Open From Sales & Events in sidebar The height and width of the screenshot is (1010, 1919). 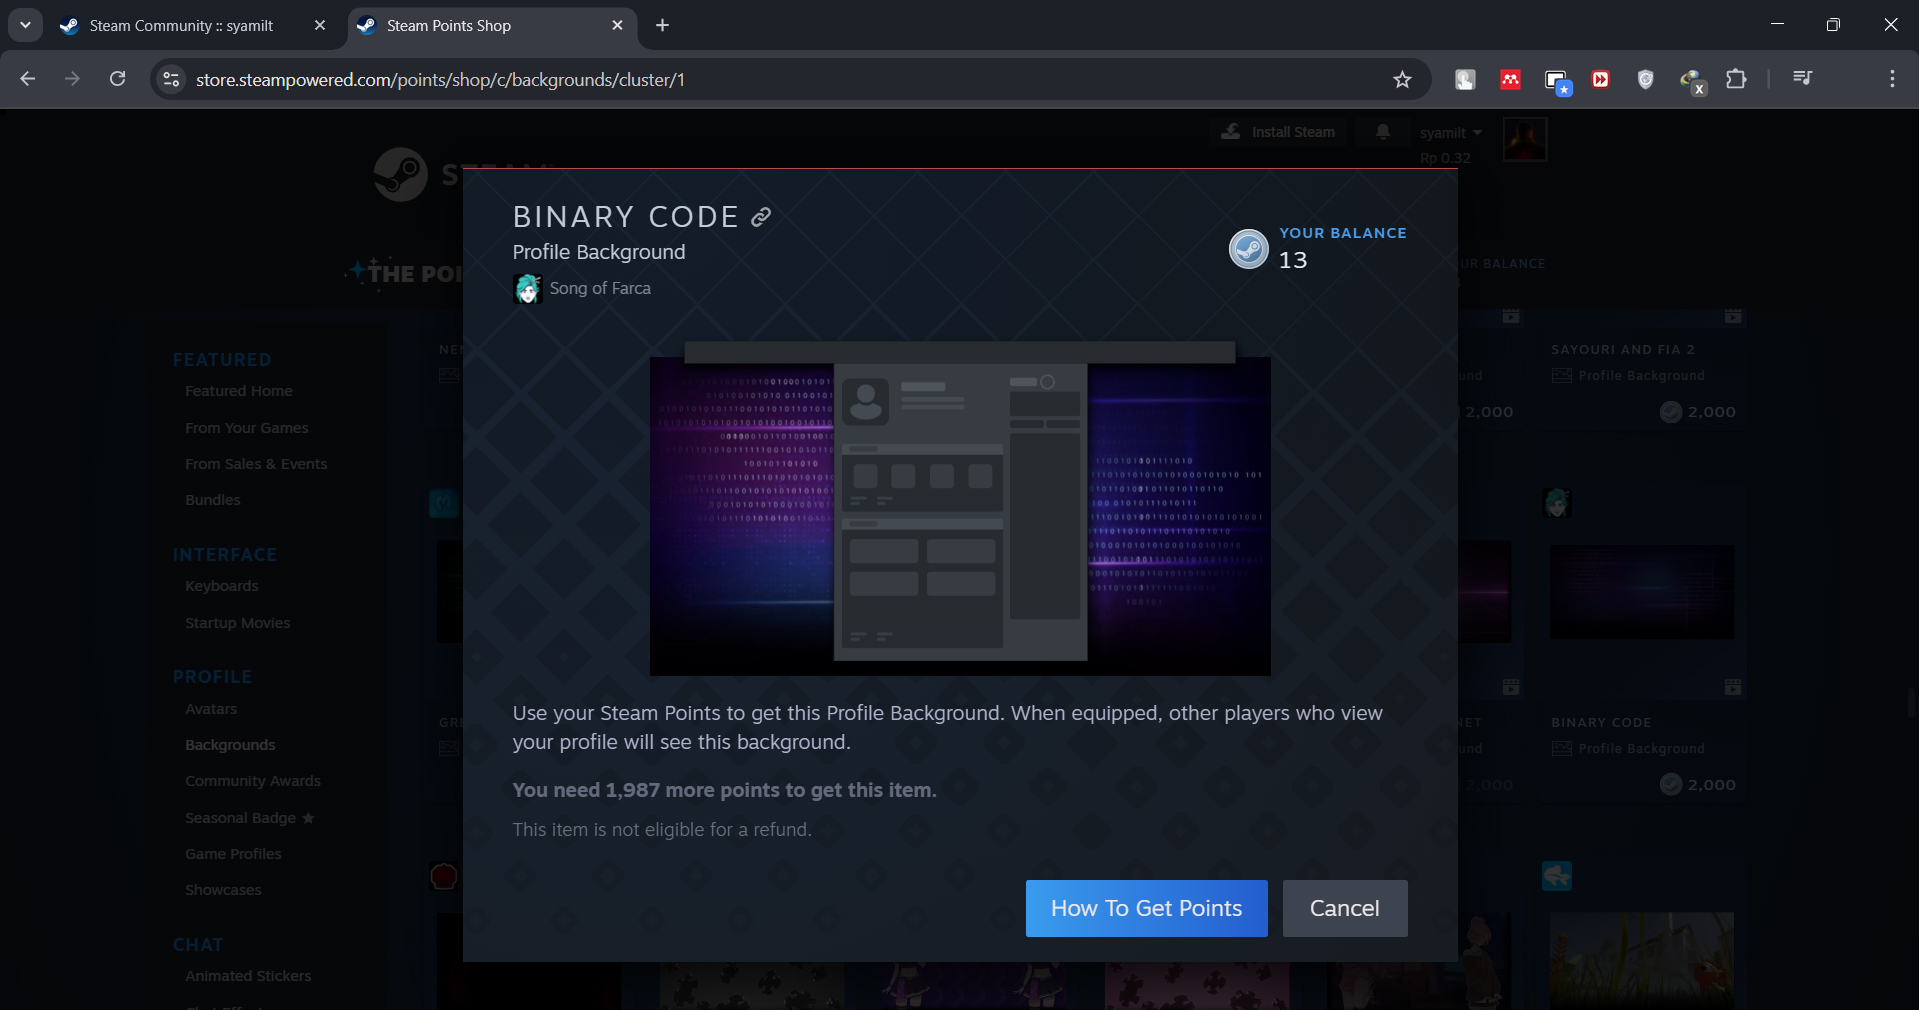tap(256, 464)
